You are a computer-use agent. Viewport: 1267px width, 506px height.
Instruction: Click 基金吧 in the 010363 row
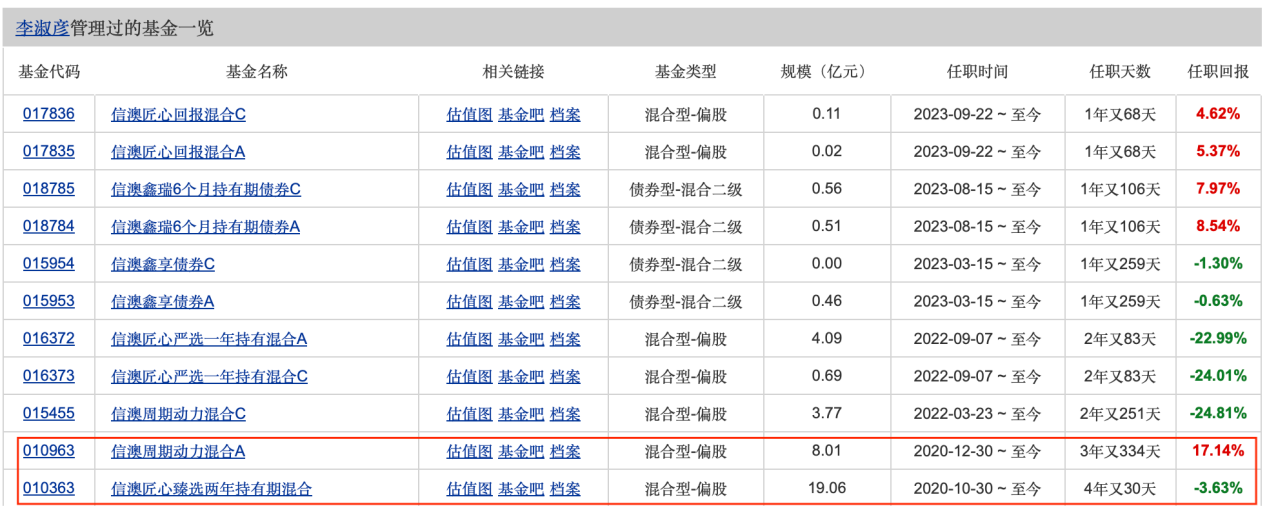point(521,489)
